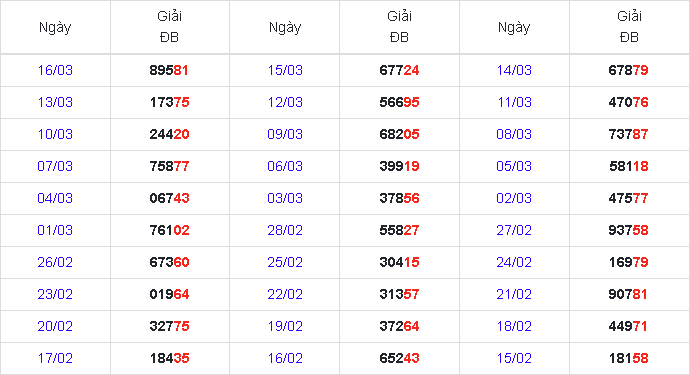Select the 09/03 date link

pyautogui.click(x=285, y=134)
